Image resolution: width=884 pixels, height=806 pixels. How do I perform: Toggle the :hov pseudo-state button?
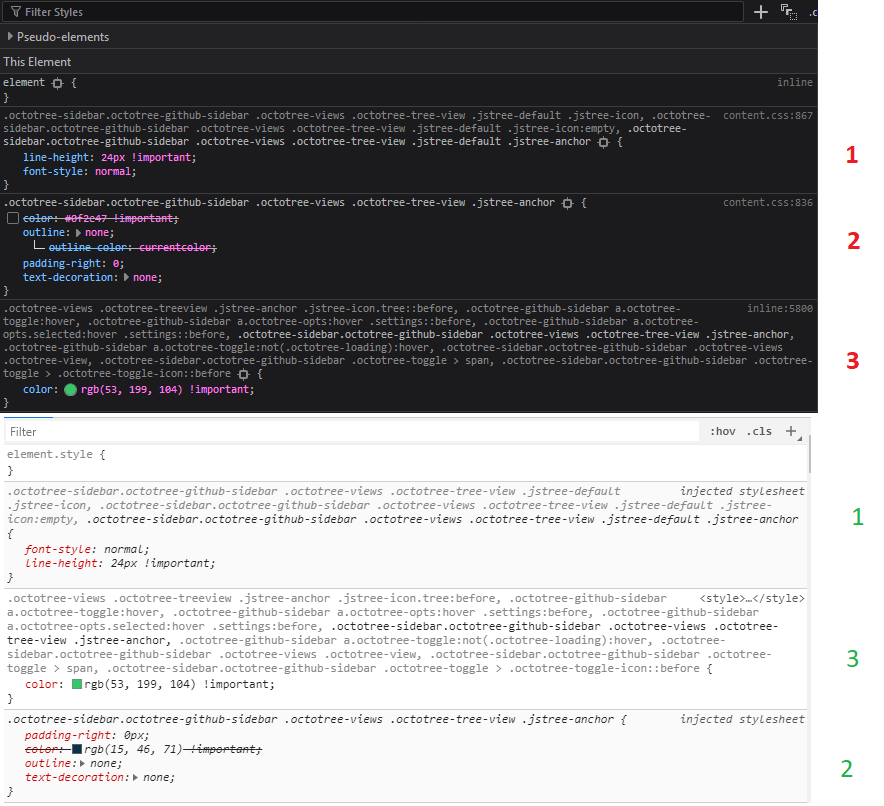point(723,431)
